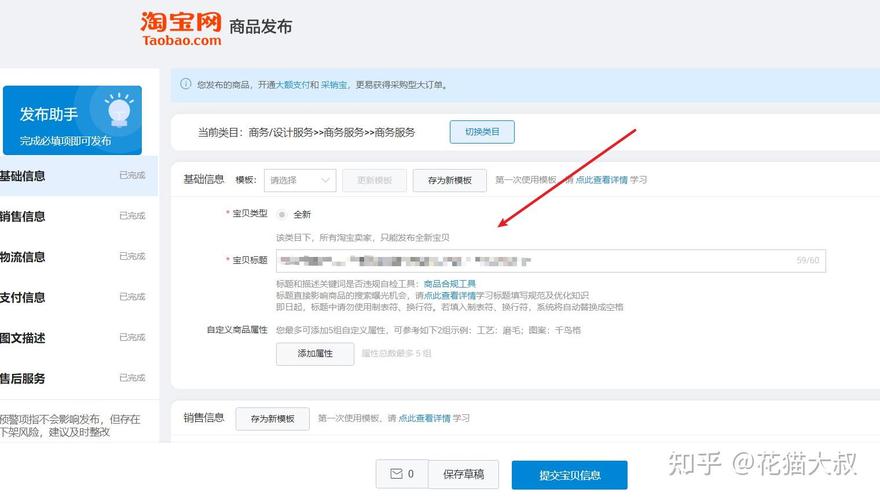Jump to 支付信息 in sidebar
Viewport: 880px width, 500px height.
coord(24,297)
